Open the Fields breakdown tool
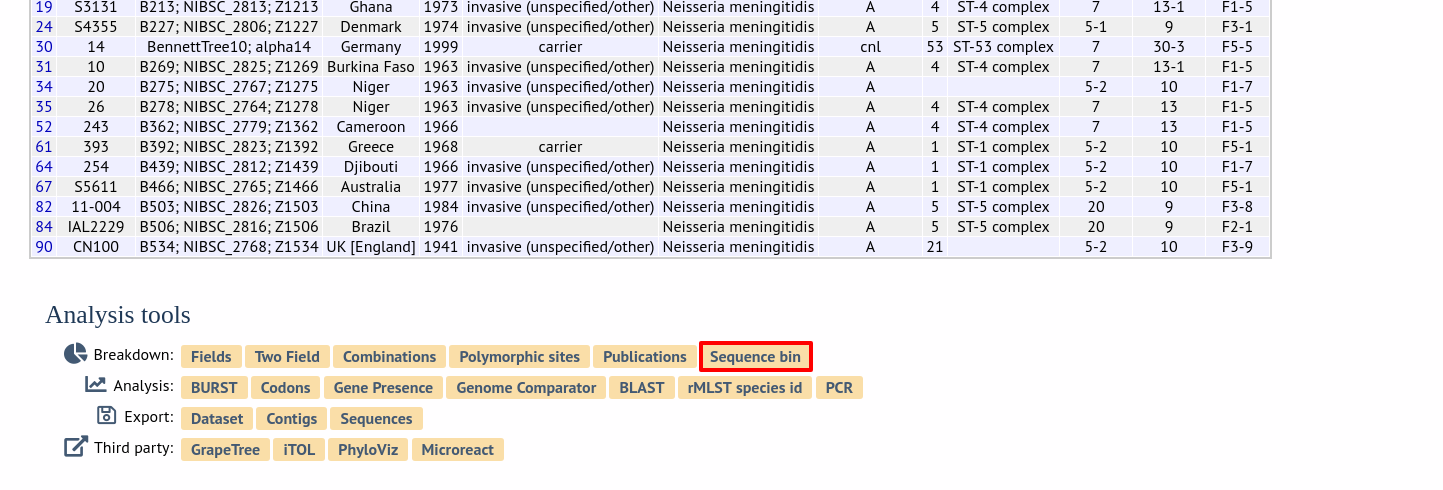1443x490 pixels. (211, 357)
